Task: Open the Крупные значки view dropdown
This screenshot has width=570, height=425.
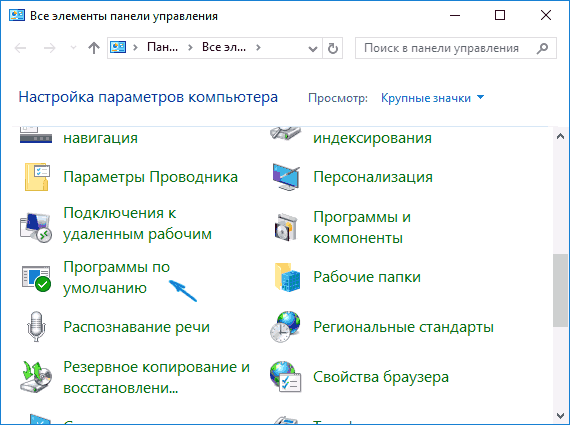Action: tap(433, 98)
